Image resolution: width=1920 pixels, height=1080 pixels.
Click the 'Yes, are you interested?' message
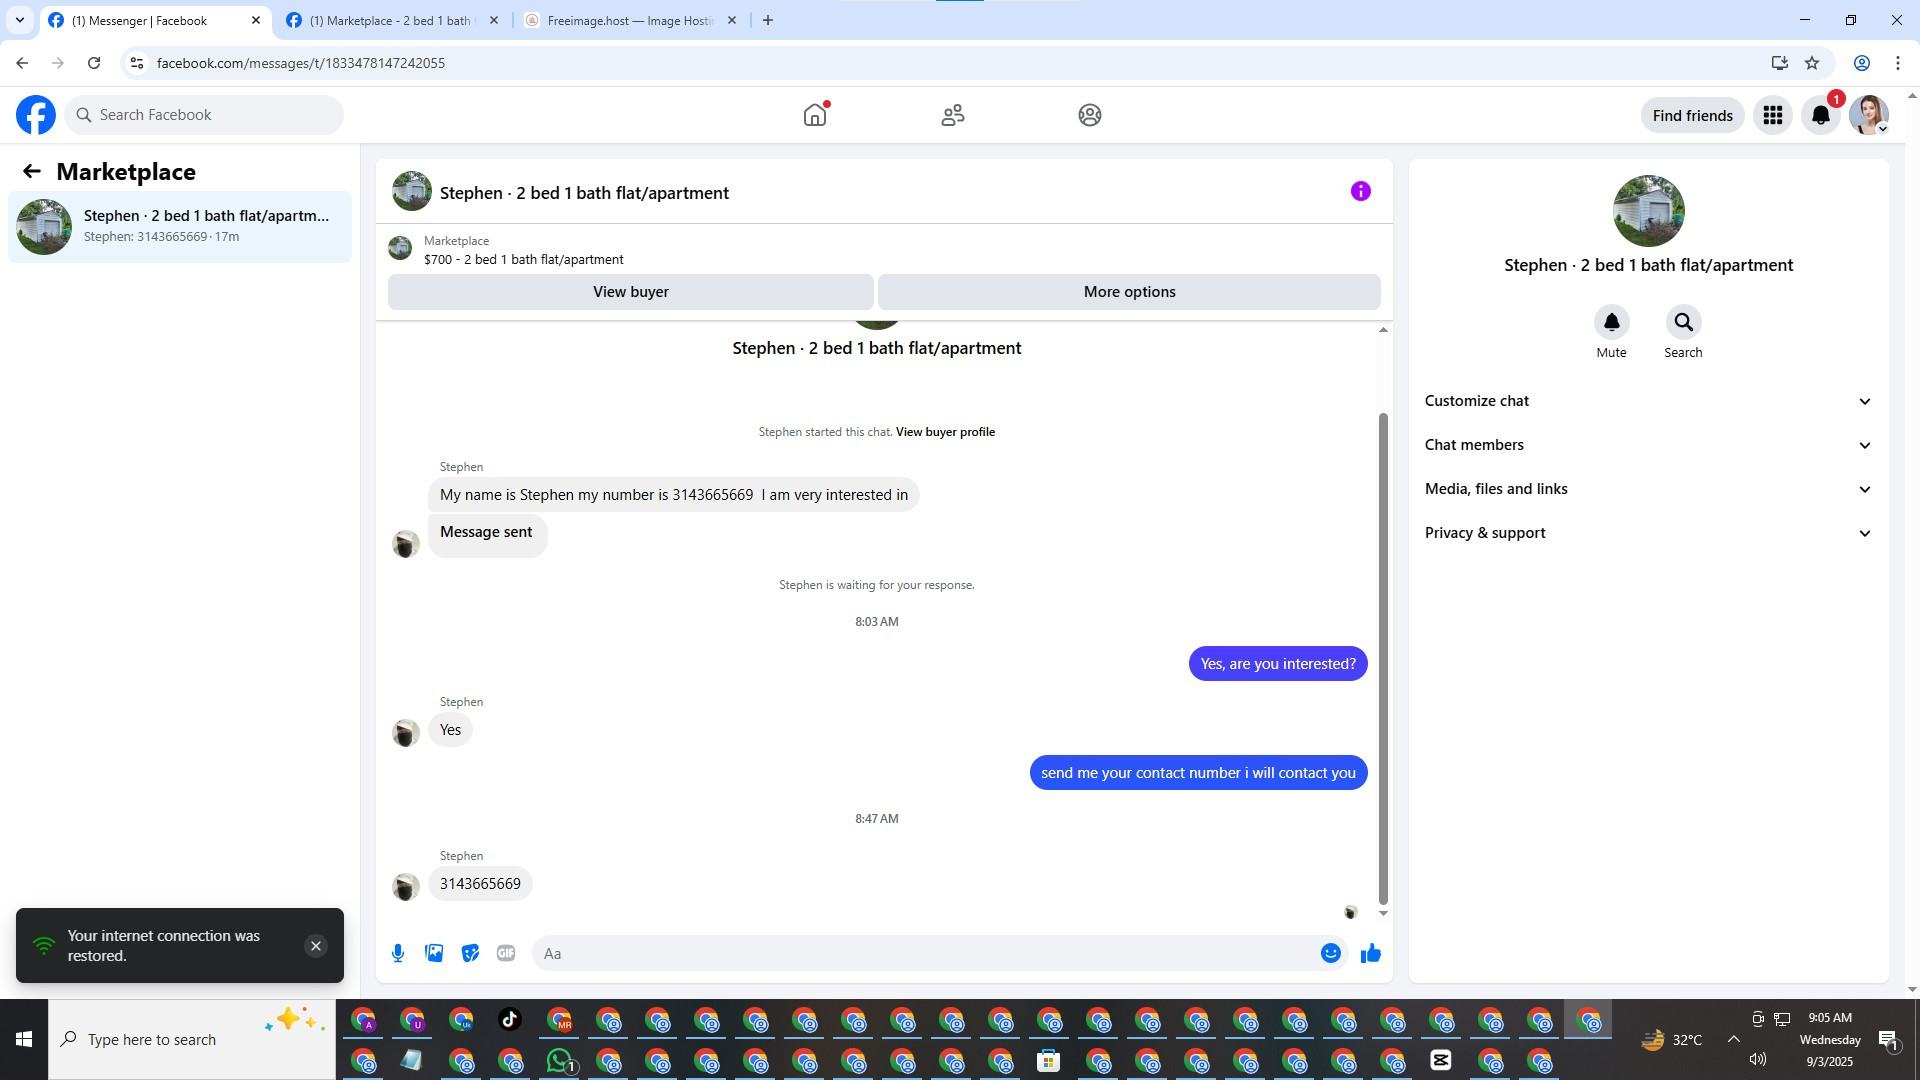coord(1278,664)
